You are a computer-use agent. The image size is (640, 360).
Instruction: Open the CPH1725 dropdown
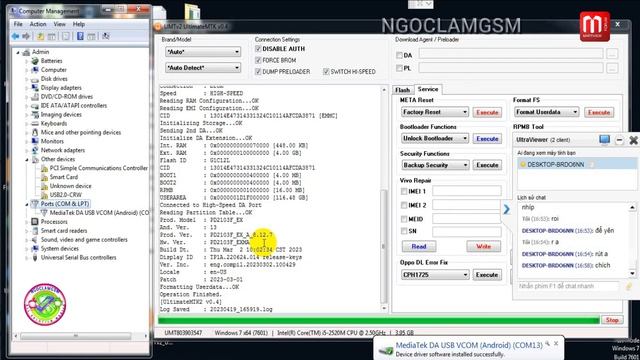(x=435, y=275)
